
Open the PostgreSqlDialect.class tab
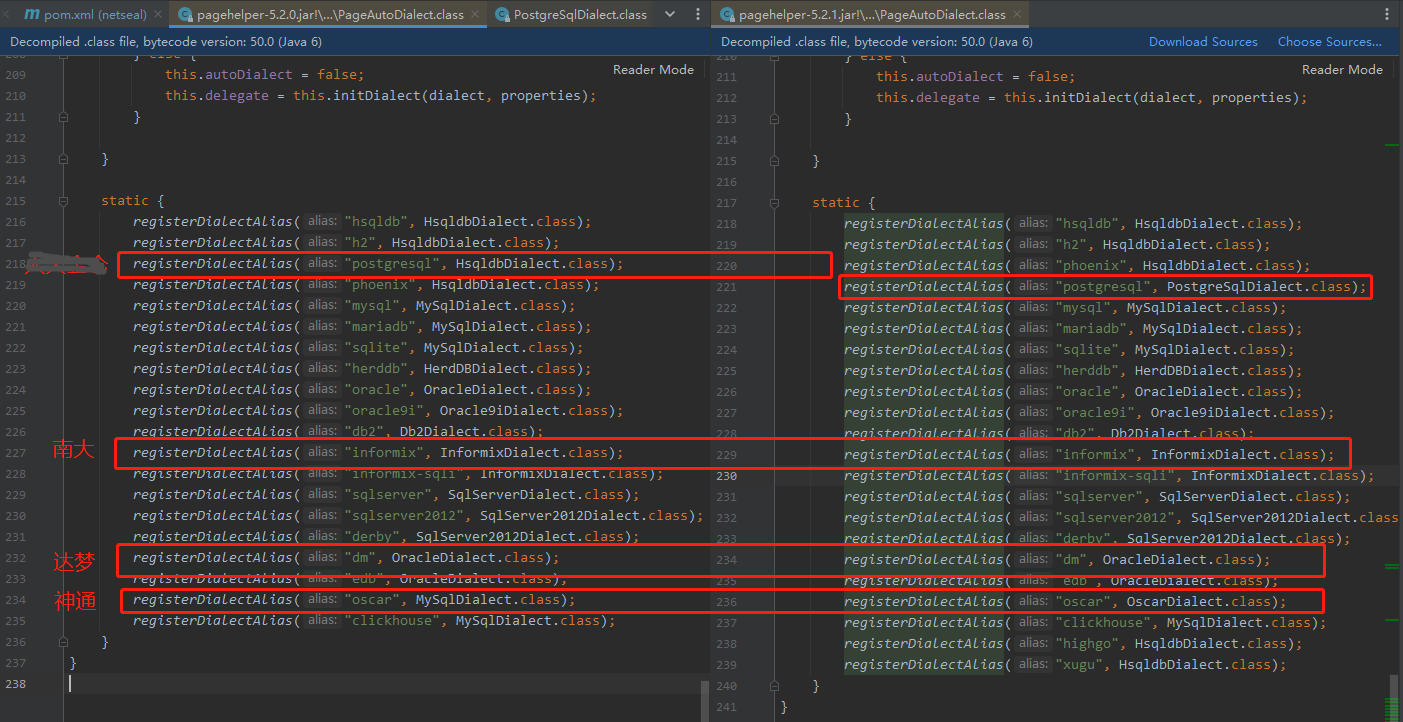[x=573, y=14]
